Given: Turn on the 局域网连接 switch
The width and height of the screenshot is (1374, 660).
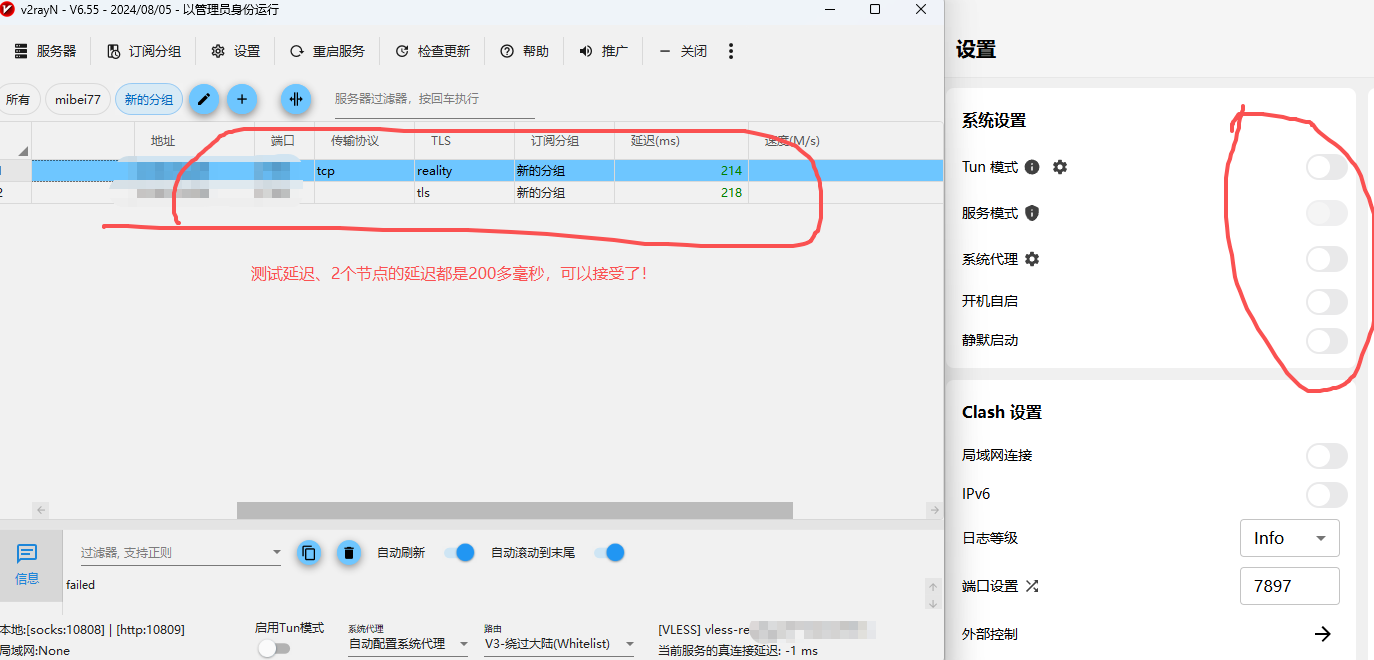Looking at the screenshot, I should pyautogui.click(x=1326, y=456).
